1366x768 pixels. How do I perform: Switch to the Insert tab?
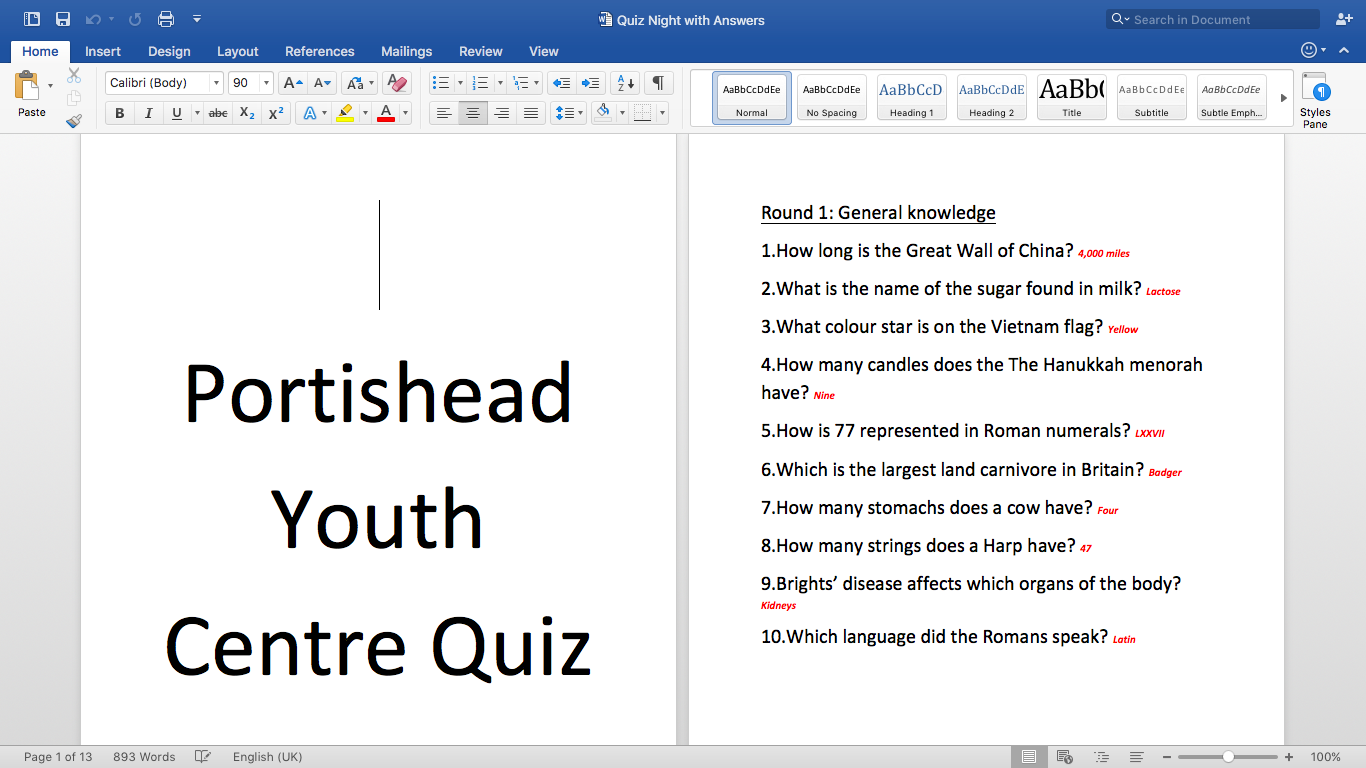click(103, 51)
